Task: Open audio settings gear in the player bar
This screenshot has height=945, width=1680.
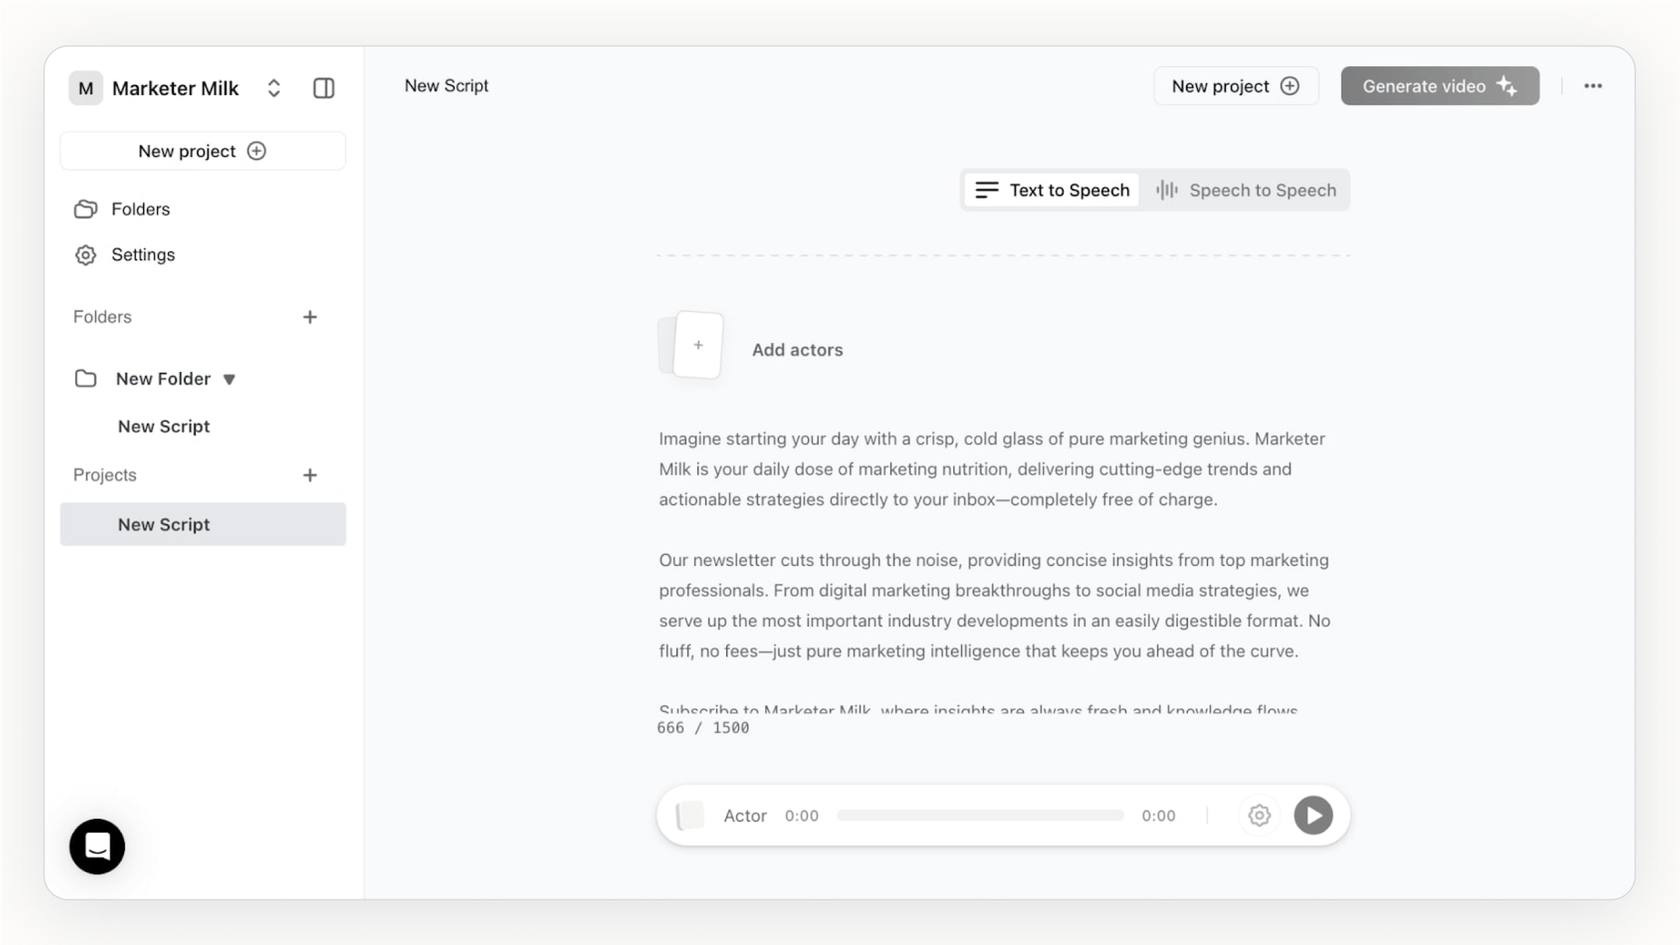Action: (x=1258, y=815)
